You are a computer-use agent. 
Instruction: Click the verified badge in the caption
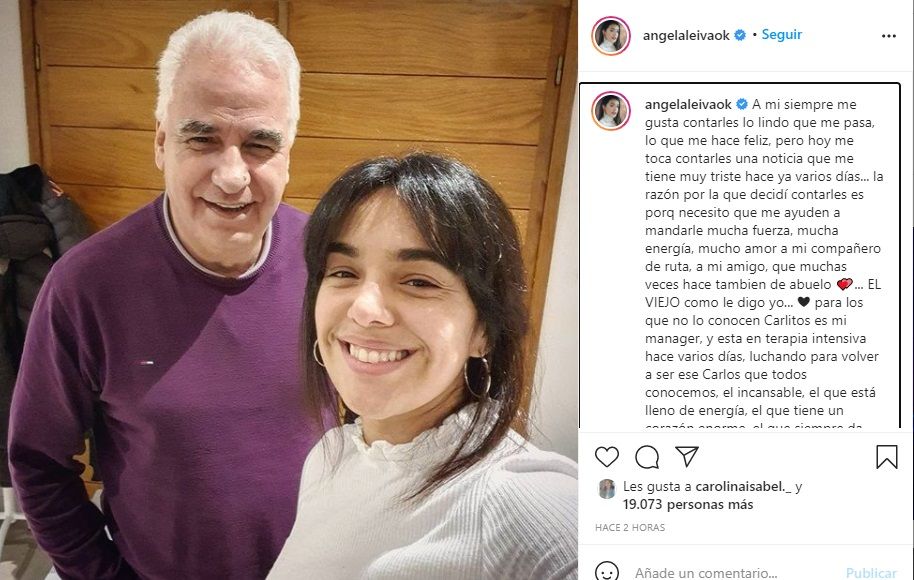point(741,104)
